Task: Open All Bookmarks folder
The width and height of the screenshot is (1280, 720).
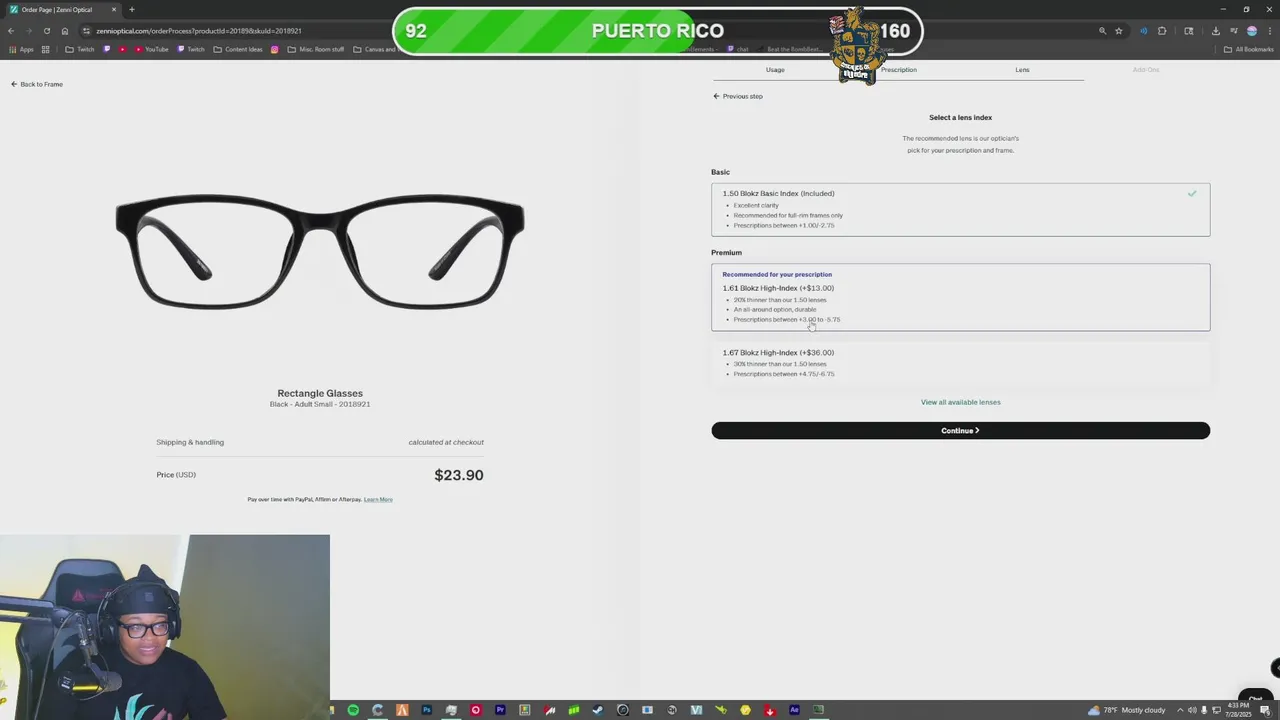Action: [1249, 49]
